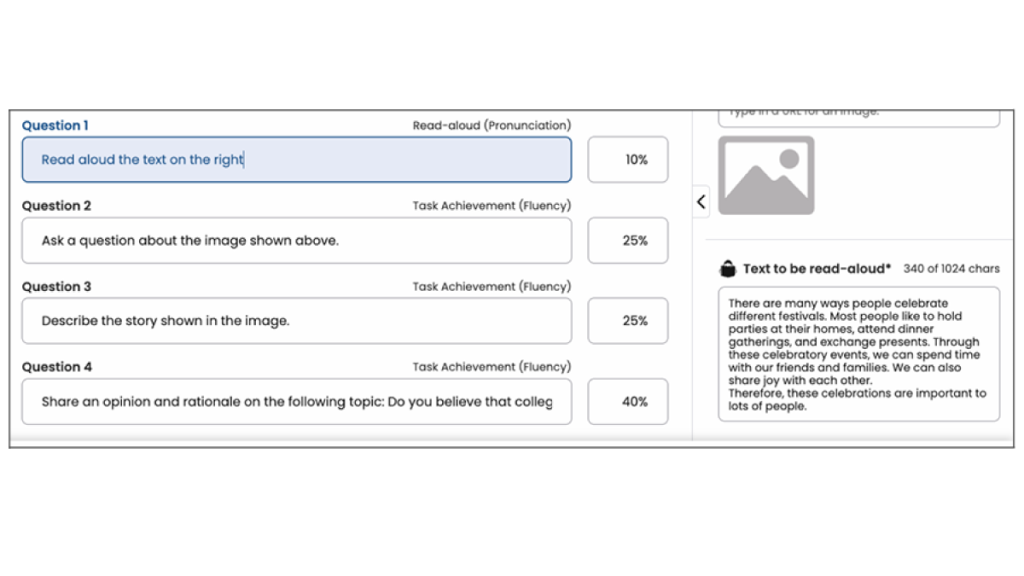This screenshot has height=576, width=1024.
Task: Click the Question 1 heading label
Action: point(55,125)
